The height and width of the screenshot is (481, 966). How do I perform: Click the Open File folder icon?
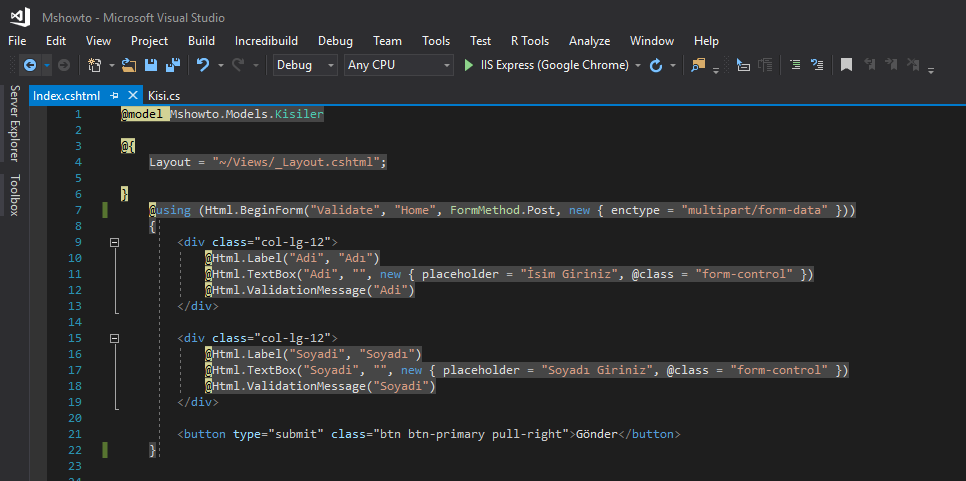coord(129,65)
